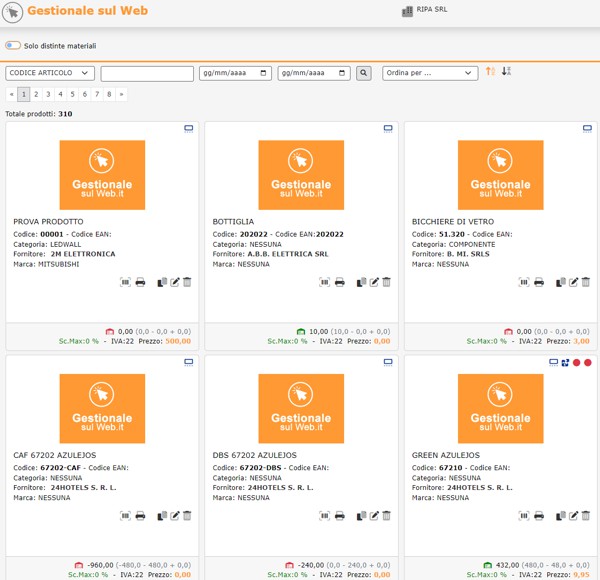Print the PROVA PRODOTTO item
The width and height of the screenshot is (600, 580).
tap(140, 282)
